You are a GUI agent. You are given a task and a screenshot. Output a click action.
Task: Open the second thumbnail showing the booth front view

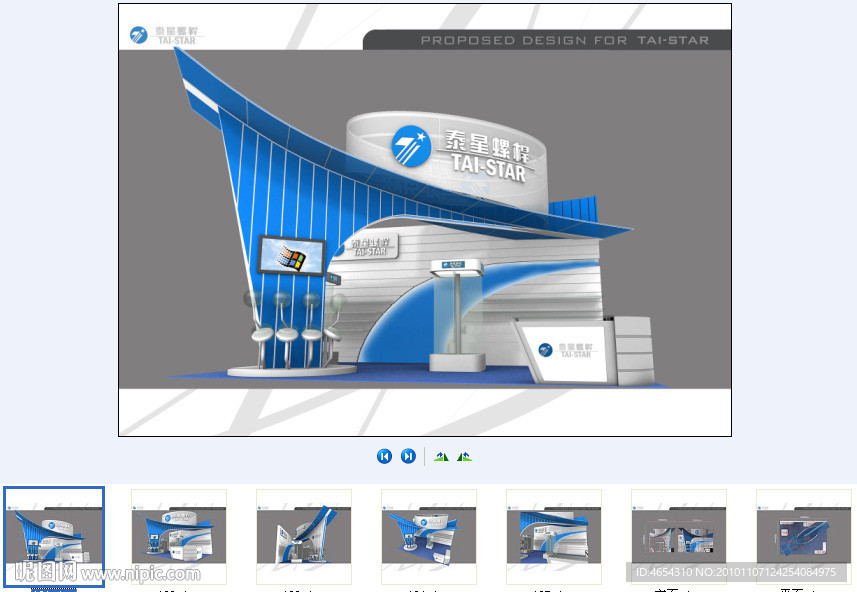click(179, 536)
